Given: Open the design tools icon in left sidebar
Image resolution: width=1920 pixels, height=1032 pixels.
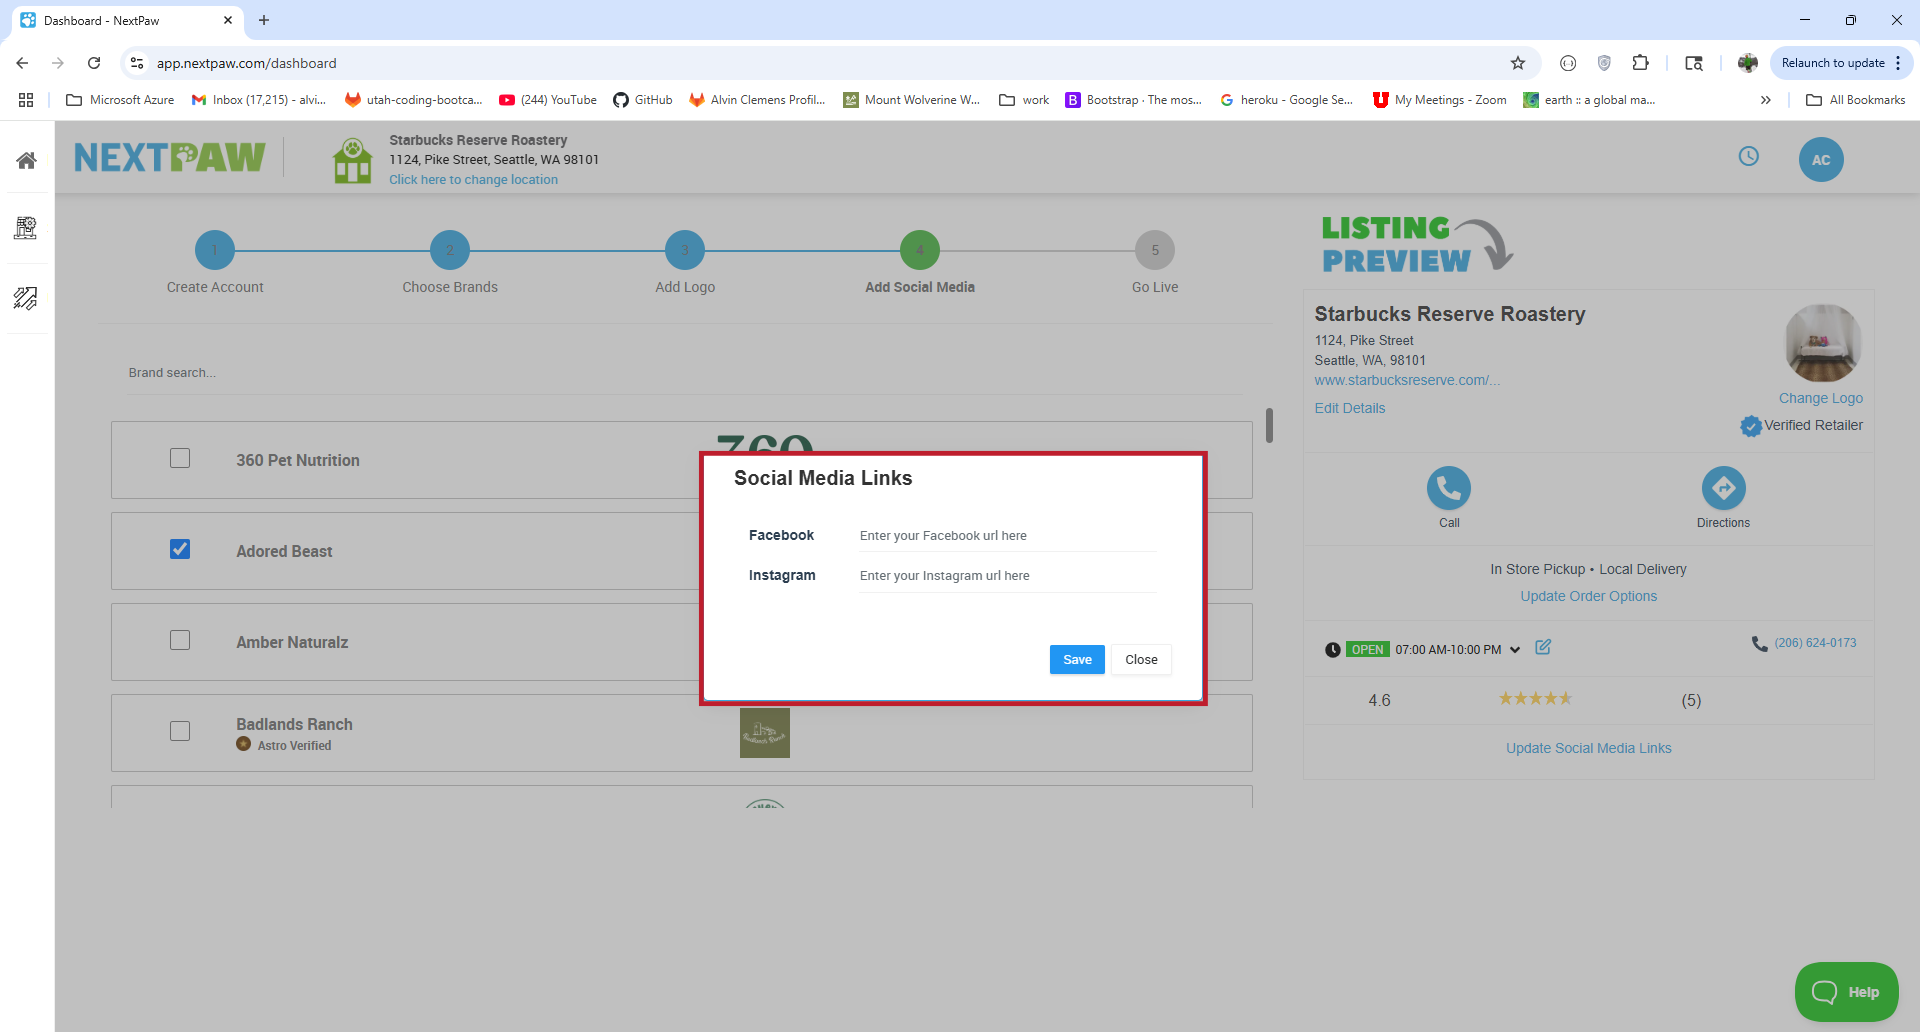Looking at the screenshot, I should click(26, 298).
